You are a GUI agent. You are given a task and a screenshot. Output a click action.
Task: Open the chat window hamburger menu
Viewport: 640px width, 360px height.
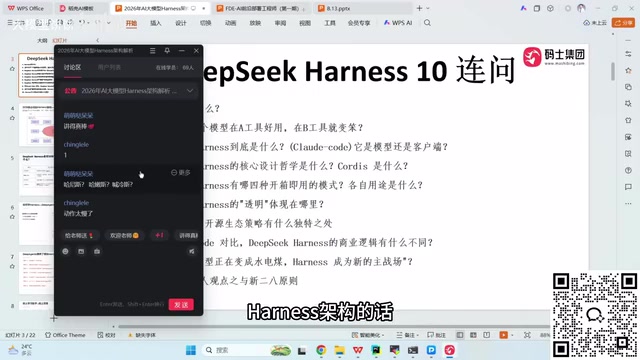[x=152, y=51]
